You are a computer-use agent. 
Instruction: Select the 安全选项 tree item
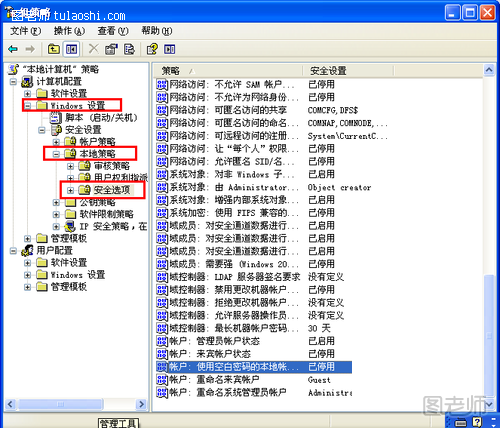[112, 190]
